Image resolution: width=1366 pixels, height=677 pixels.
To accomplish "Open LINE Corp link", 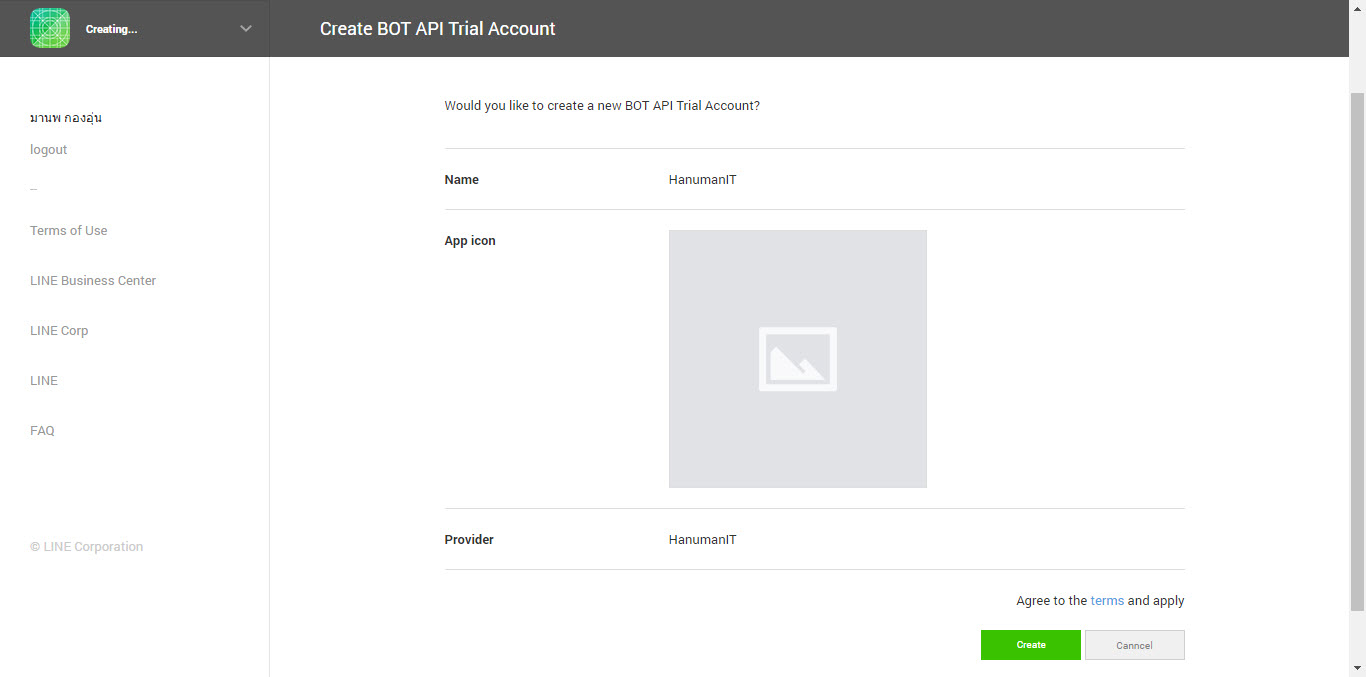I will click(59, 331).
